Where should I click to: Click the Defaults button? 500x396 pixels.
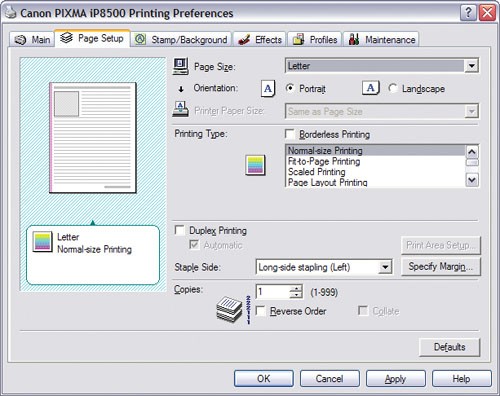449,347
